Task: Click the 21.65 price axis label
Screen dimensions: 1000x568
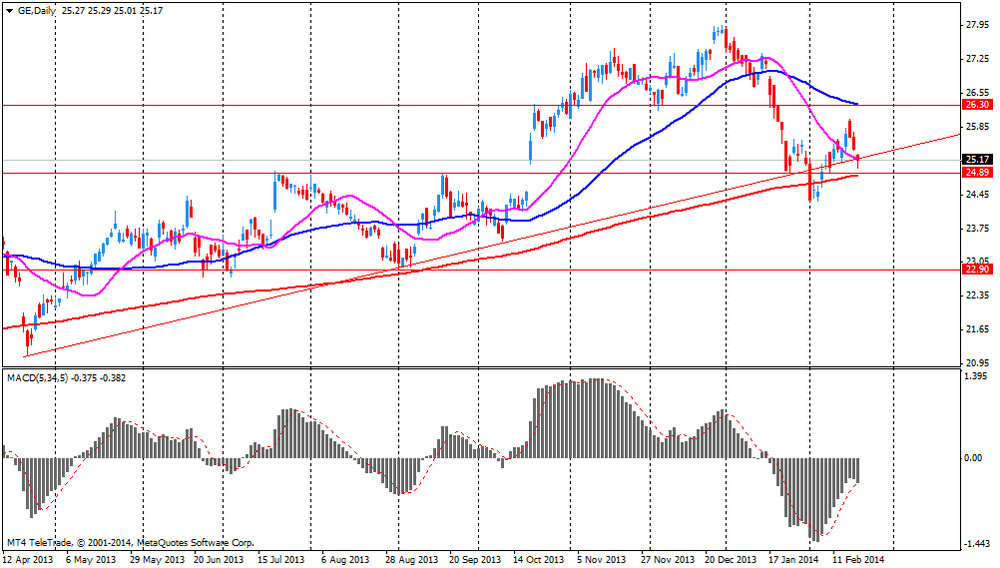Action: click(x=978, y=329)
